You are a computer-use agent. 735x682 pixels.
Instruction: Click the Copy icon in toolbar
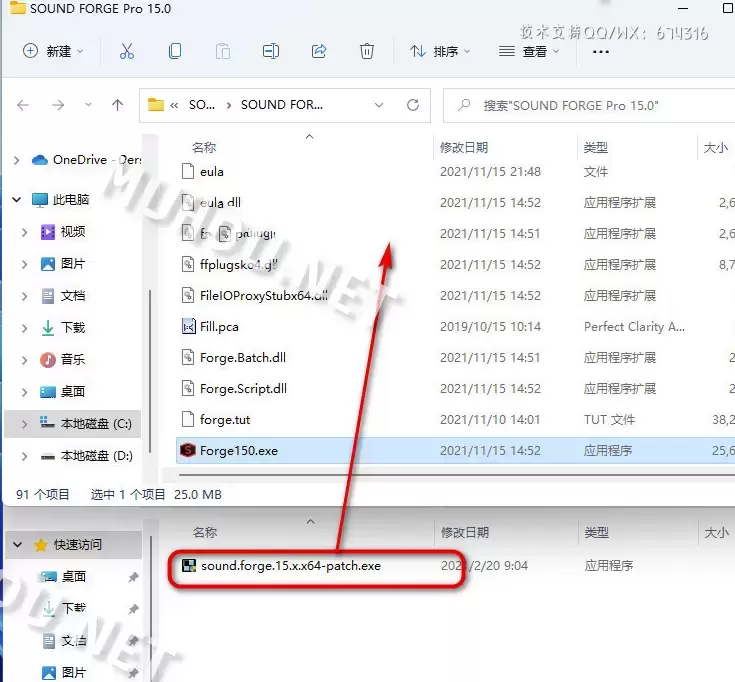pyautogui.click(x=175, y=51)
